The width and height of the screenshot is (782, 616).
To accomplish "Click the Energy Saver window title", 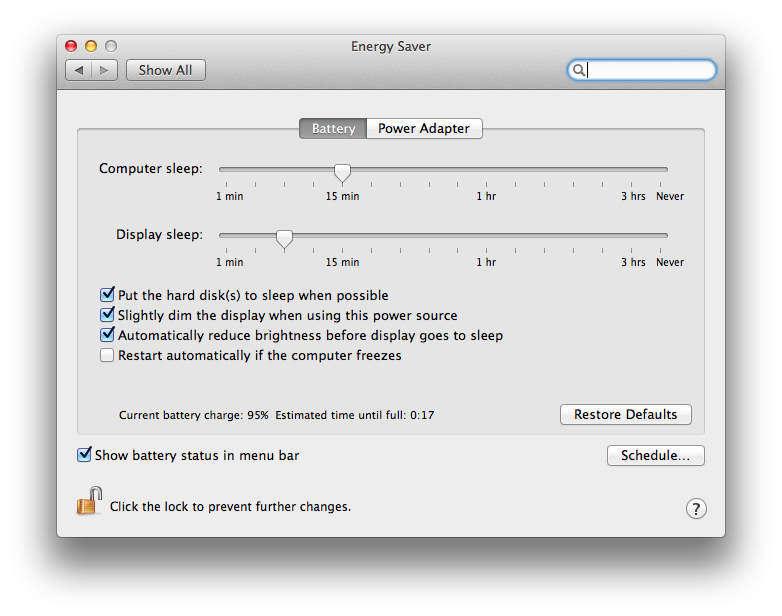I will [x=391, y=46].
